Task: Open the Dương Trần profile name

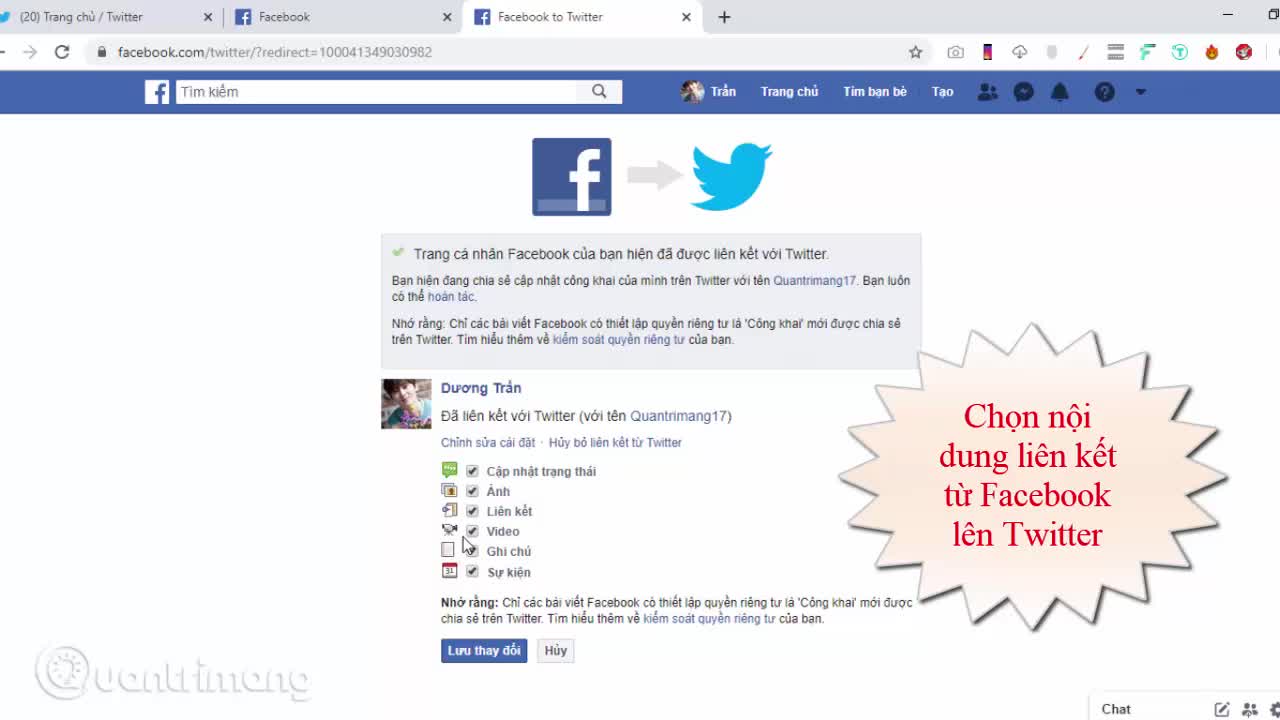Action: 481,388
